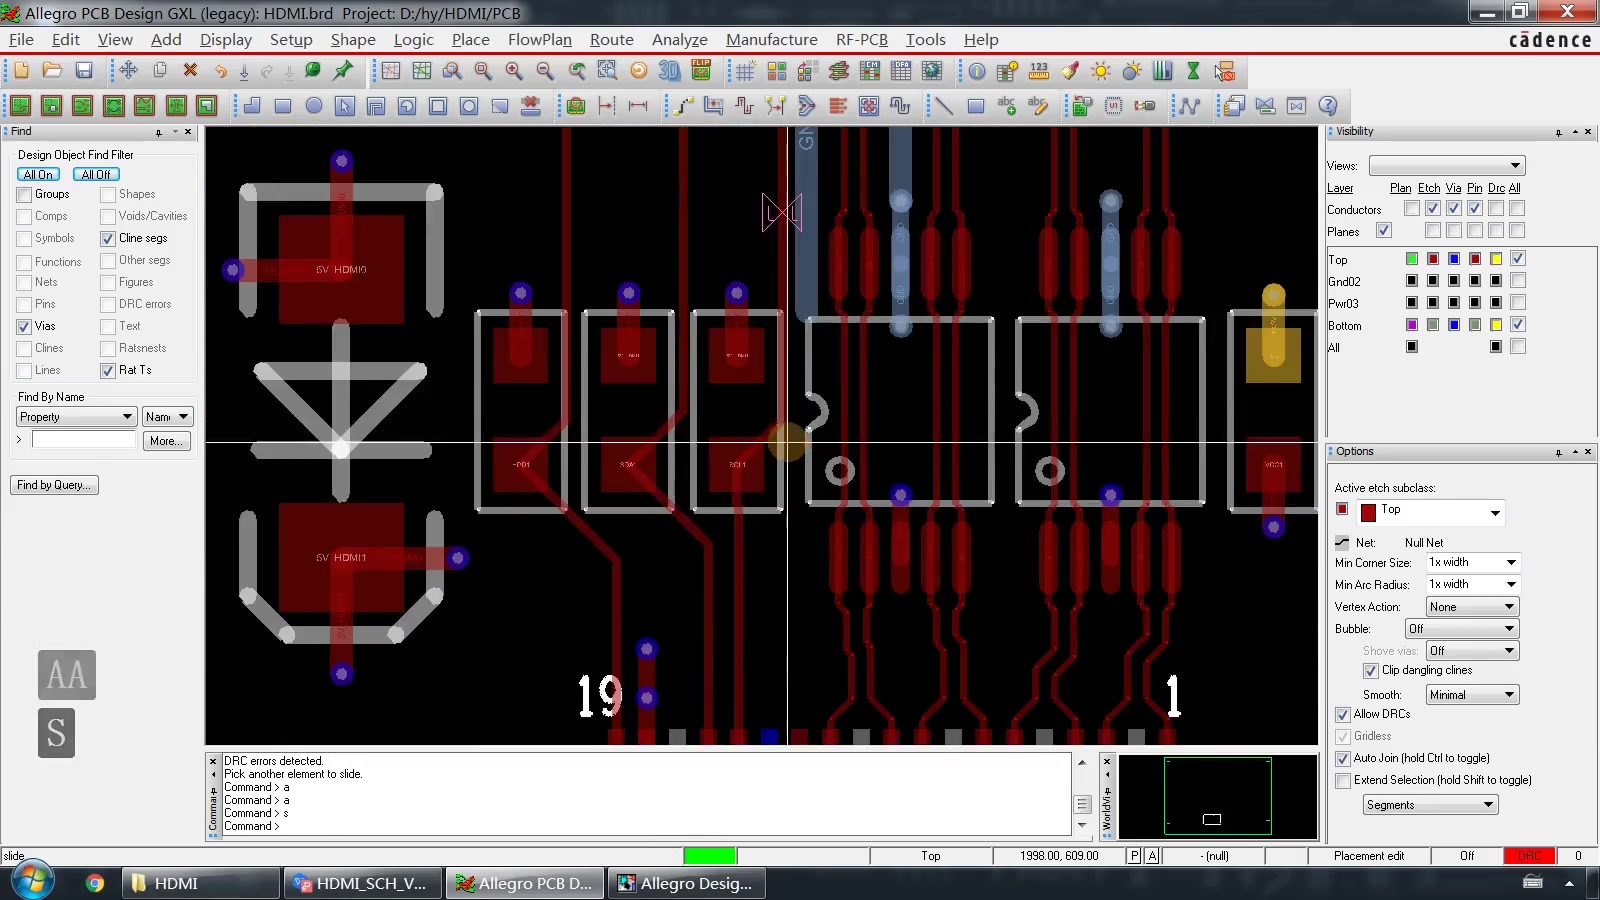
Task: Click the Shape Add Circle icon
Action: (314, 106)
